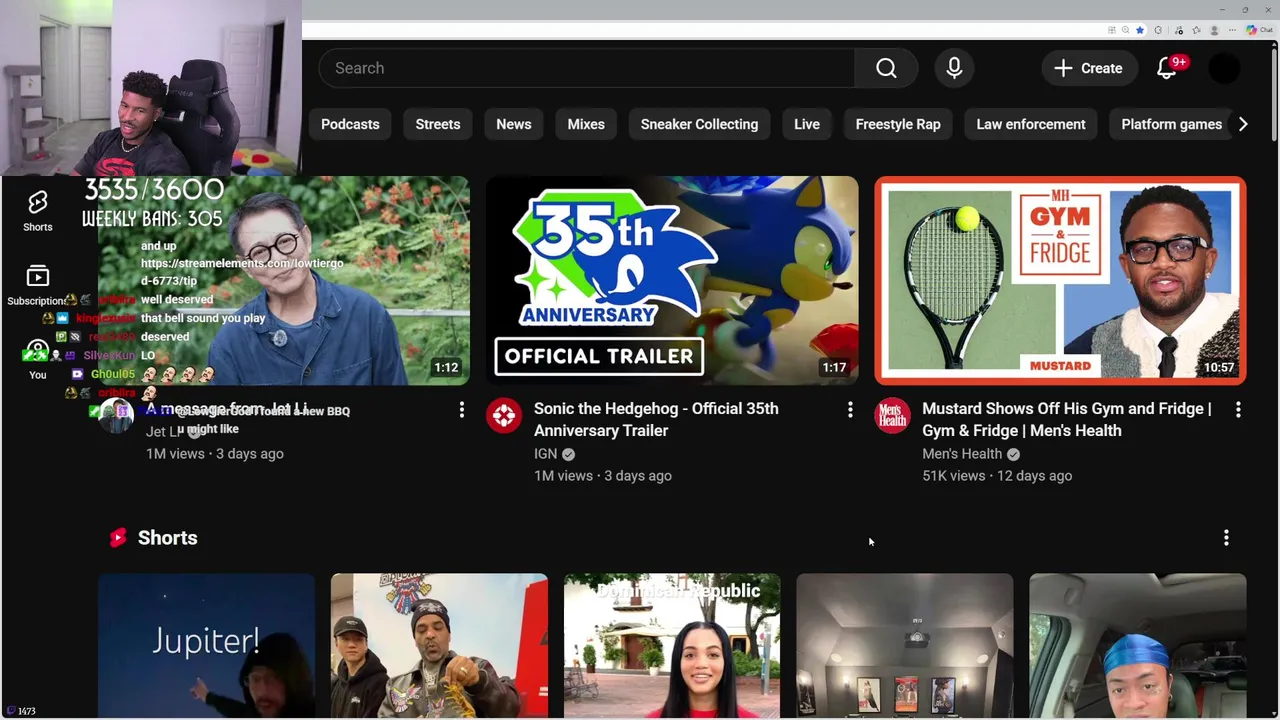Open Shorts in the sidebar

pos(38,211)
